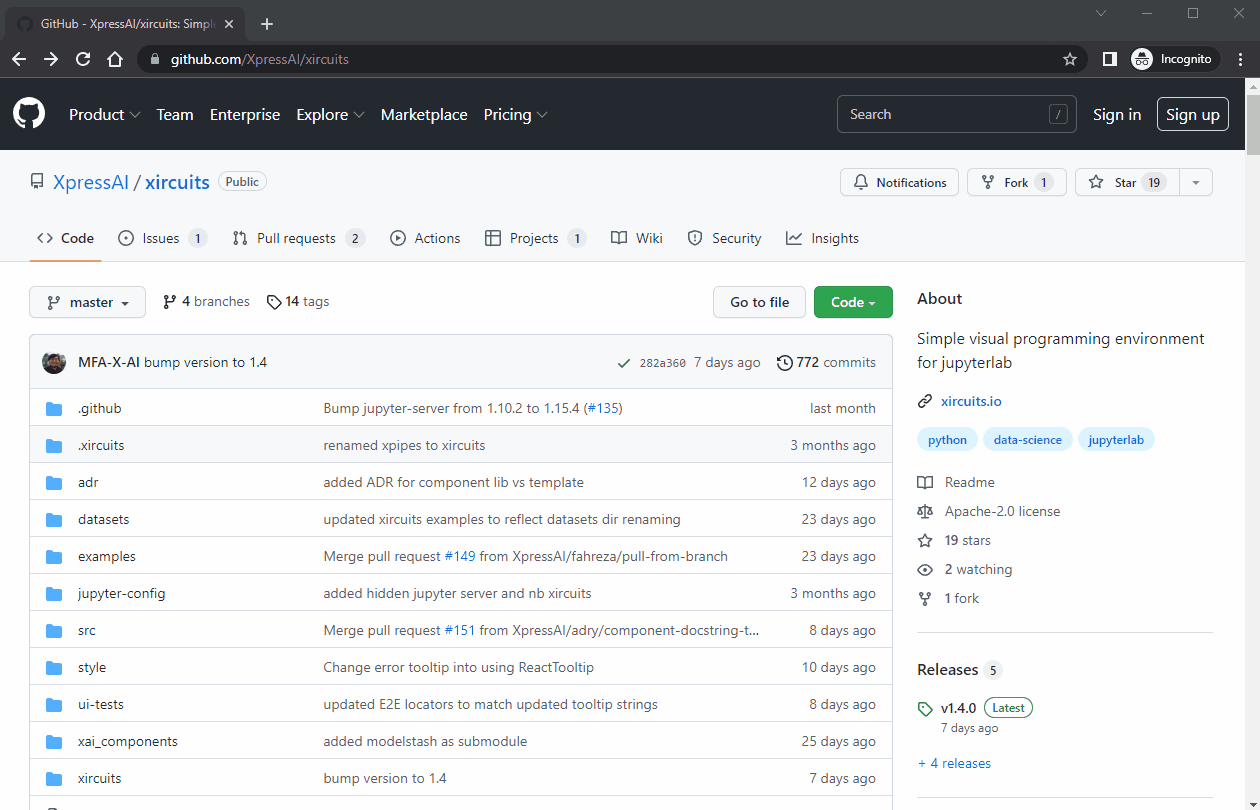Switch to the Pull requests tab
The image size is (1260, 810).
[x=298, y=238]
